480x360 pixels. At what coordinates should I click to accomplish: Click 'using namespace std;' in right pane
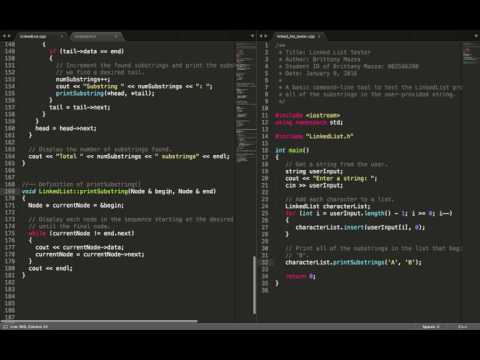tap(309, 122)
